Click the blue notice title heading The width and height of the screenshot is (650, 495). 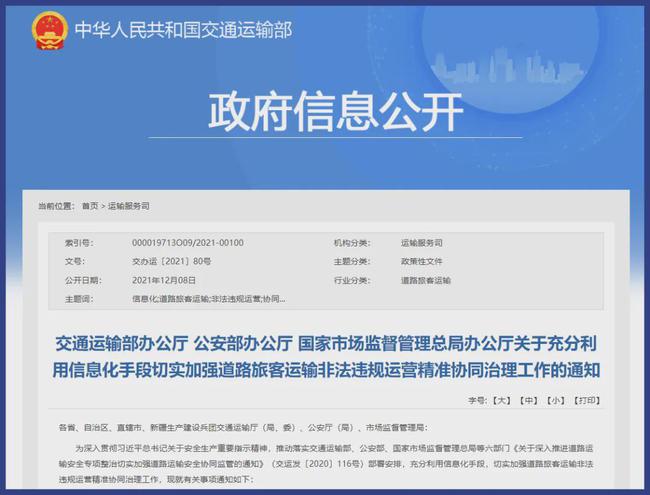(325, 357)
